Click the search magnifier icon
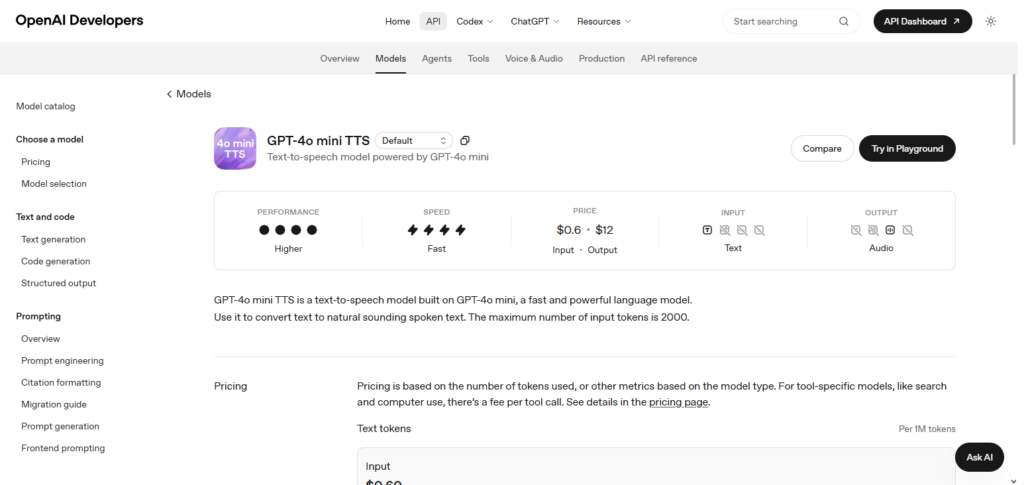 click(x=844, y=22)
